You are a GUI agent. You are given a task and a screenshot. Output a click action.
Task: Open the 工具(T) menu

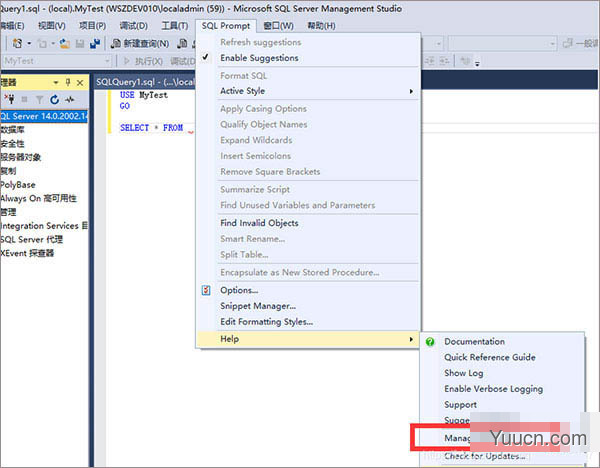(x=175, y=25)
